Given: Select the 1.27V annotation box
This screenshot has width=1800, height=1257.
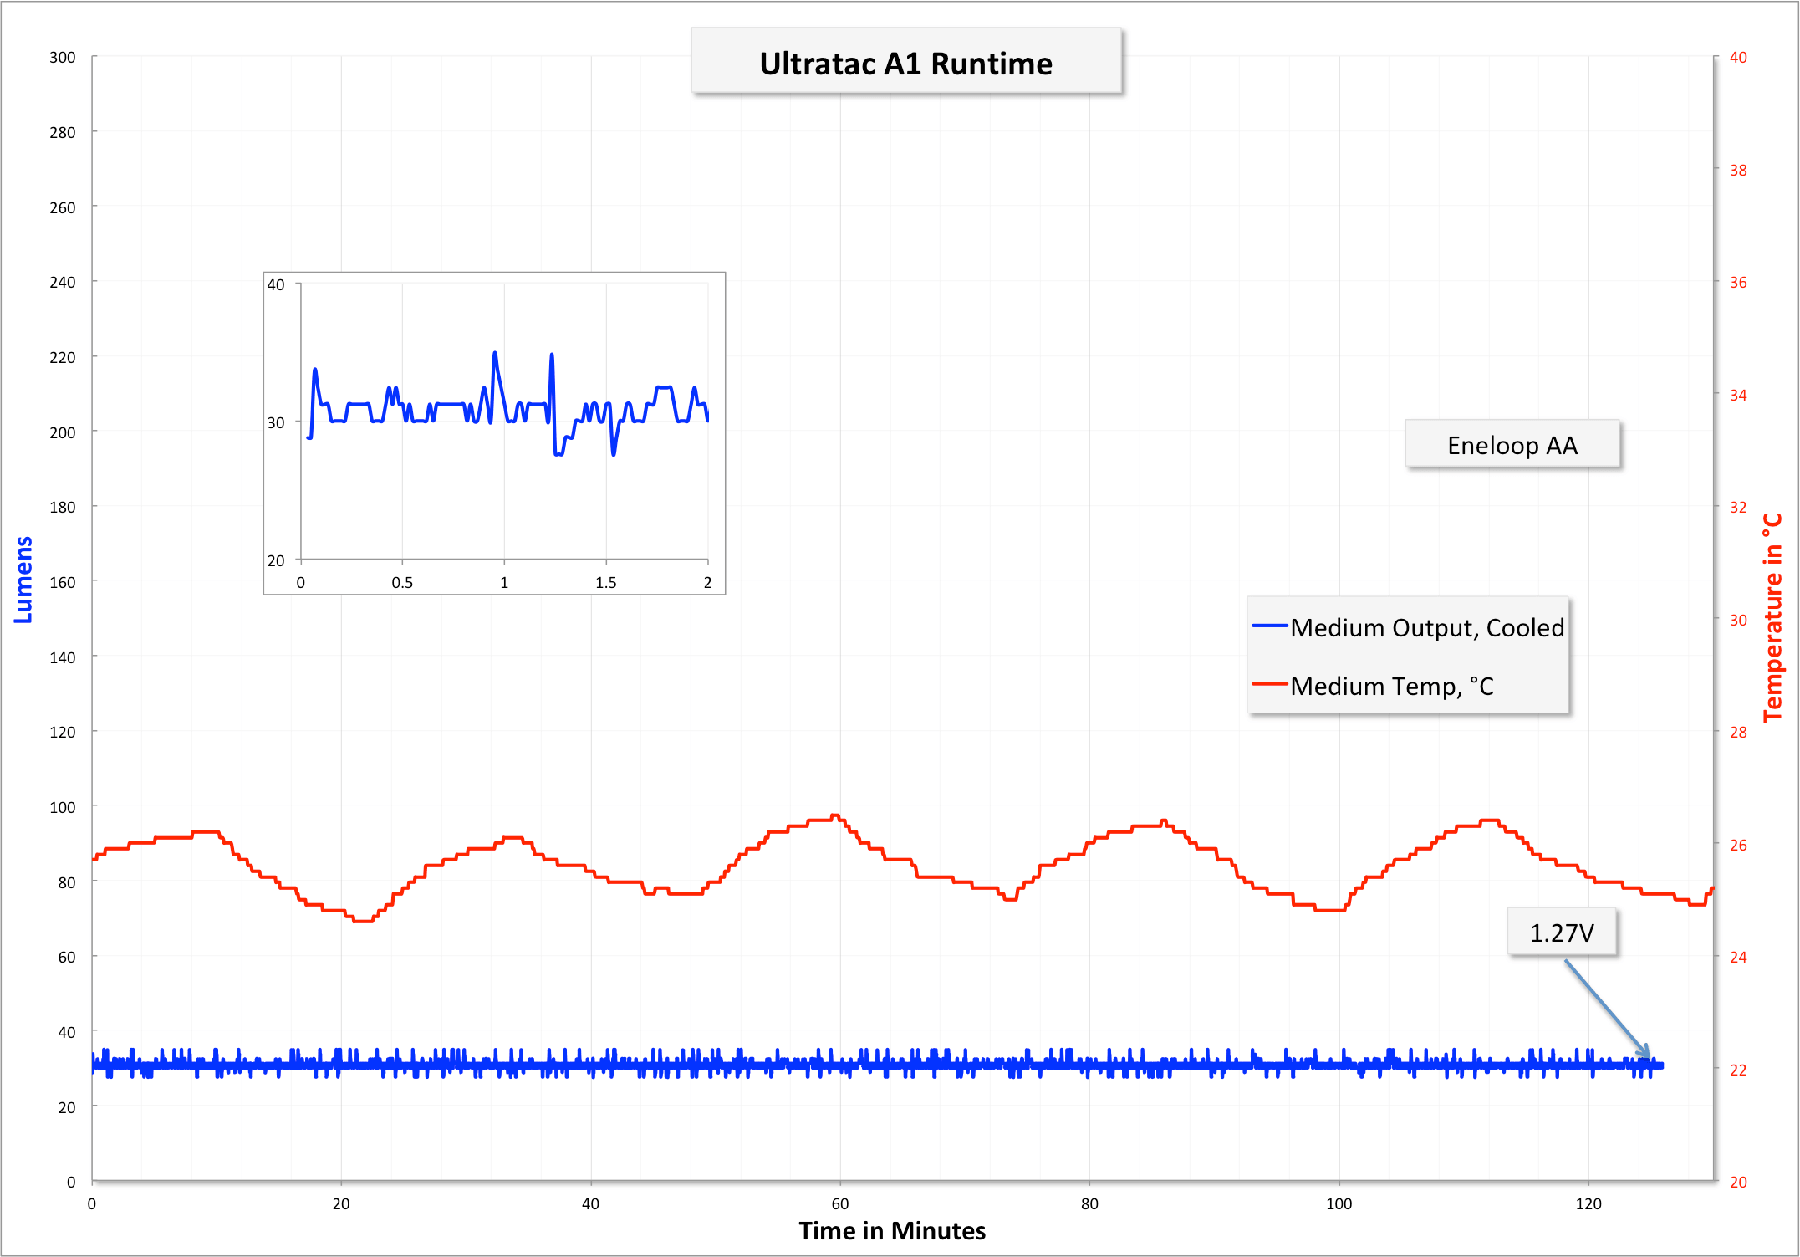Looking at the screenshot, I should click(x=1561, y=933).
